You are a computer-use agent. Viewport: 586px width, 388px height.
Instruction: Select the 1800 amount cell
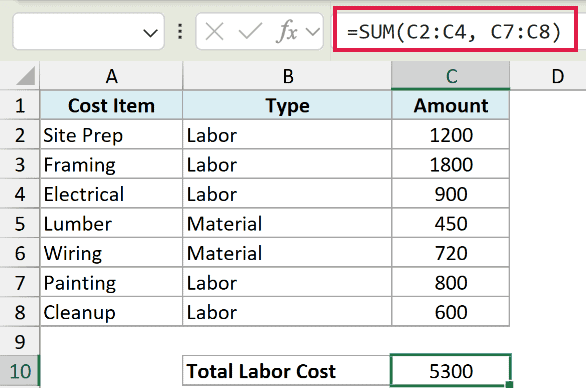point(450,164)
